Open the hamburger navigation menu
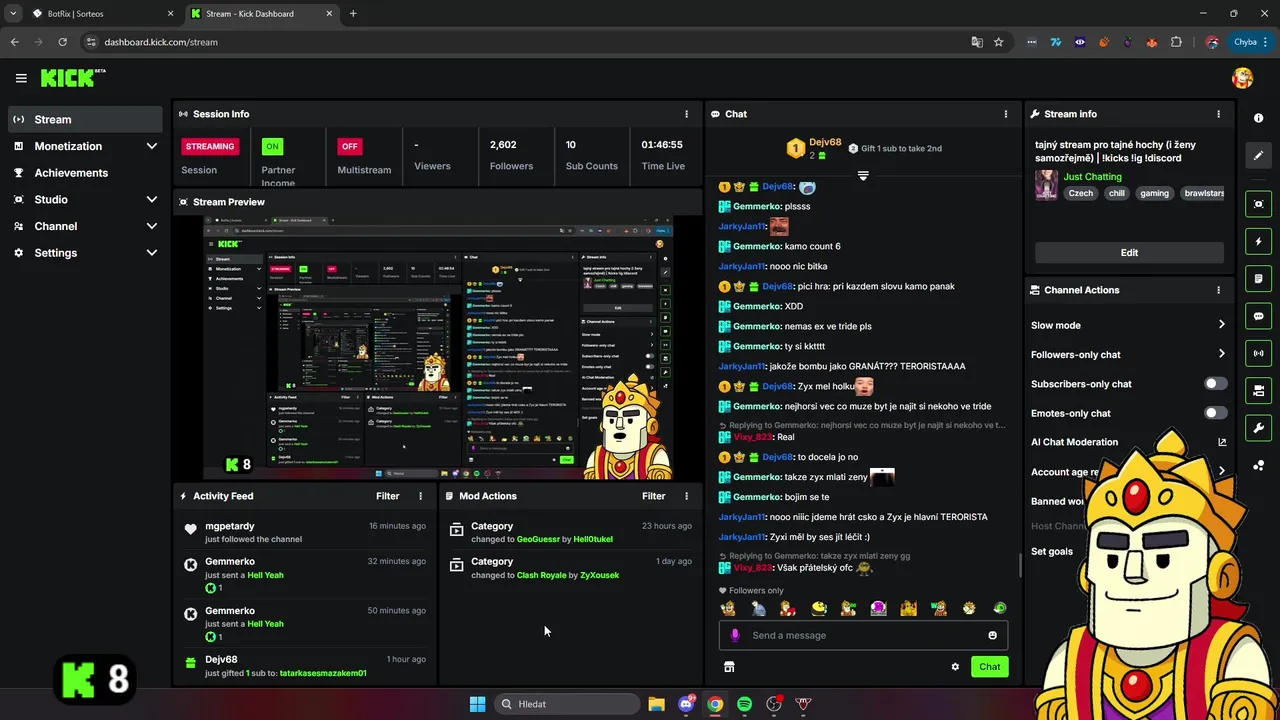Viewport: 1280px width, 720px height. (x=20, y=78)
